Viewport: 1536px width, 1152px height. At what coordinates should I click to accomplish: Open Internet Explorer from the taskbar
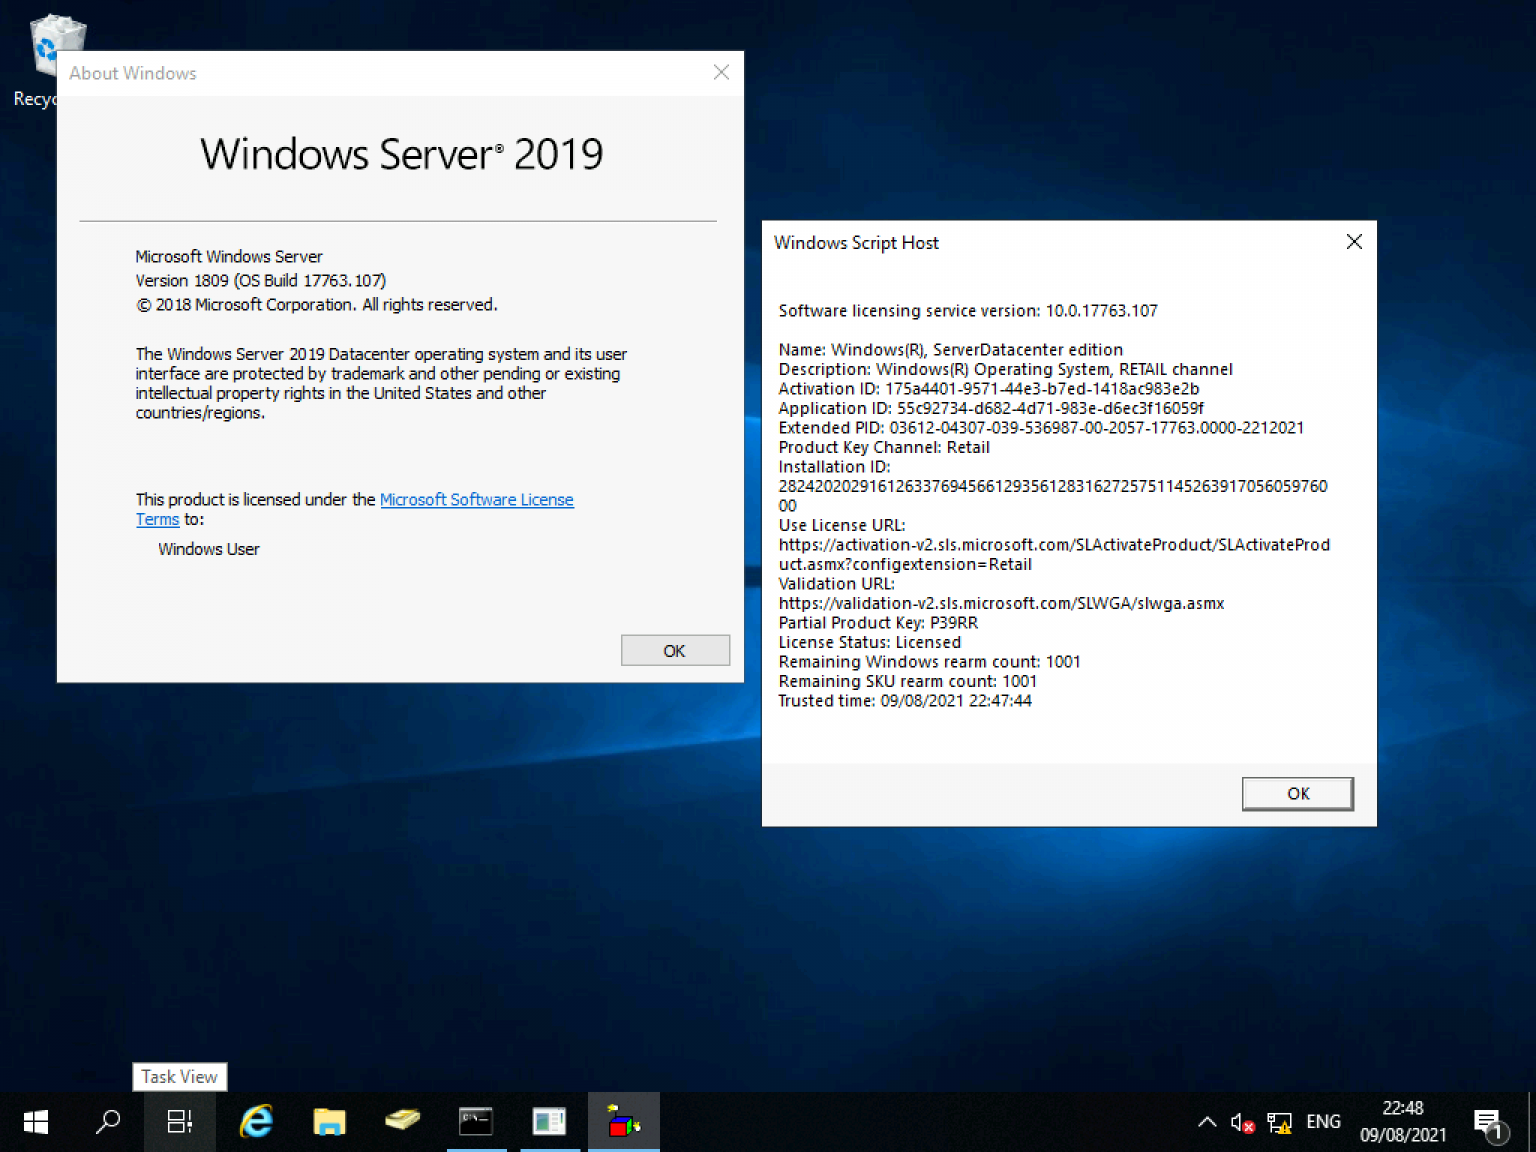pyautogui.click(x=256, y=1121)
